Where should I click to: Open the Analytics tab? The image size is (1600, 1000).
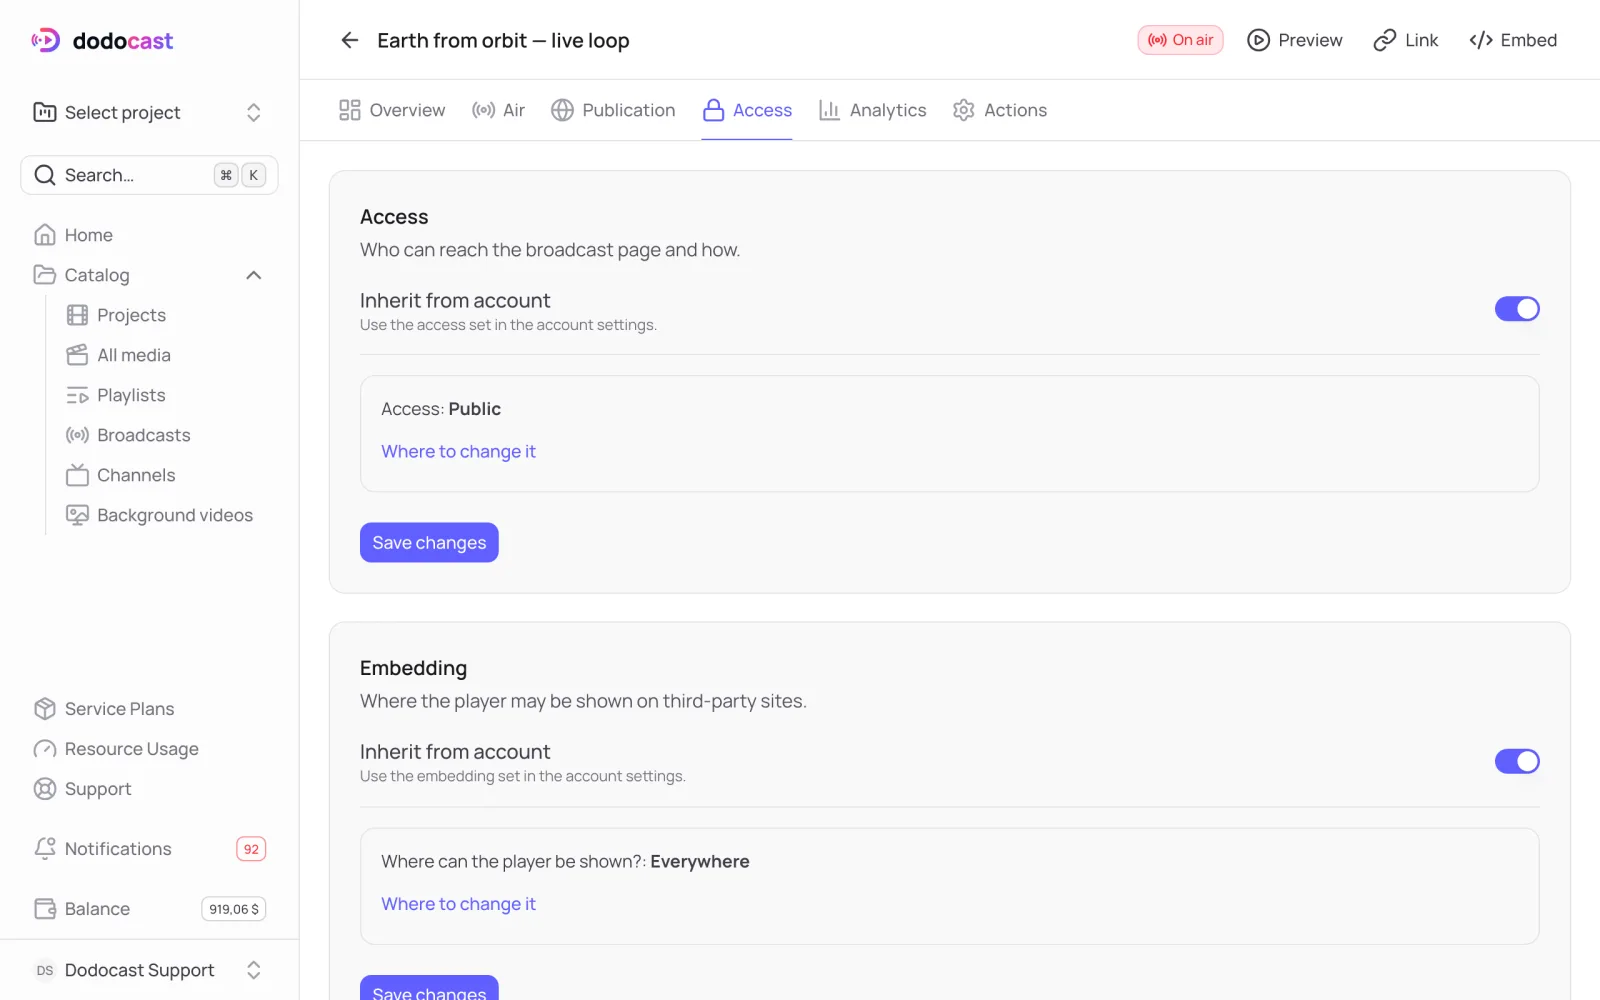(872, 110)
